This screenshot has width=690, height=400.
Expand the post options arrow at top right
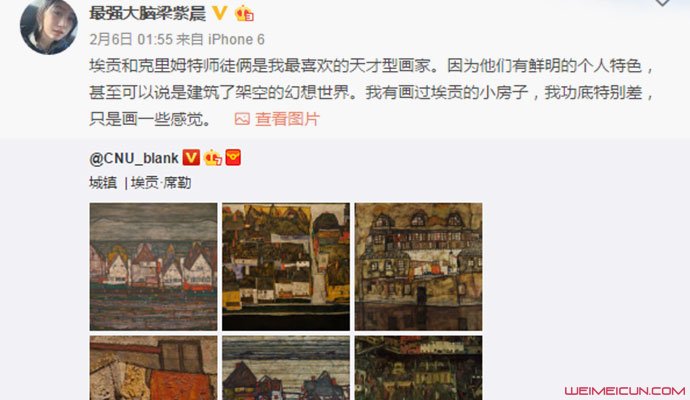[x=662, y=3]
